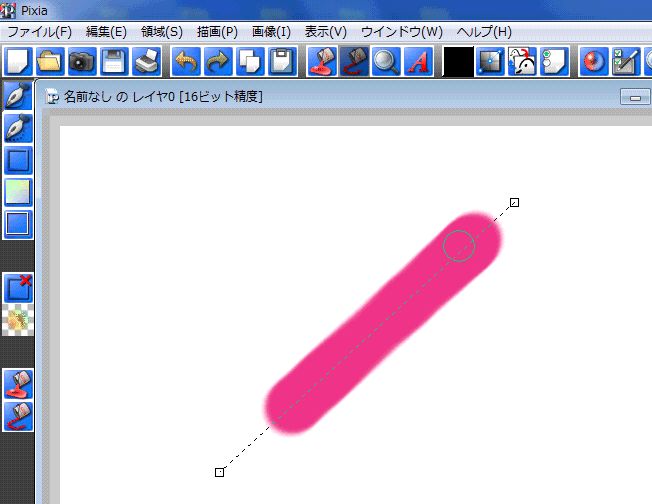This screenshot has width=652, height=504.
Task: Open the 描画(P) menu
Action: (x=217, y=32)
